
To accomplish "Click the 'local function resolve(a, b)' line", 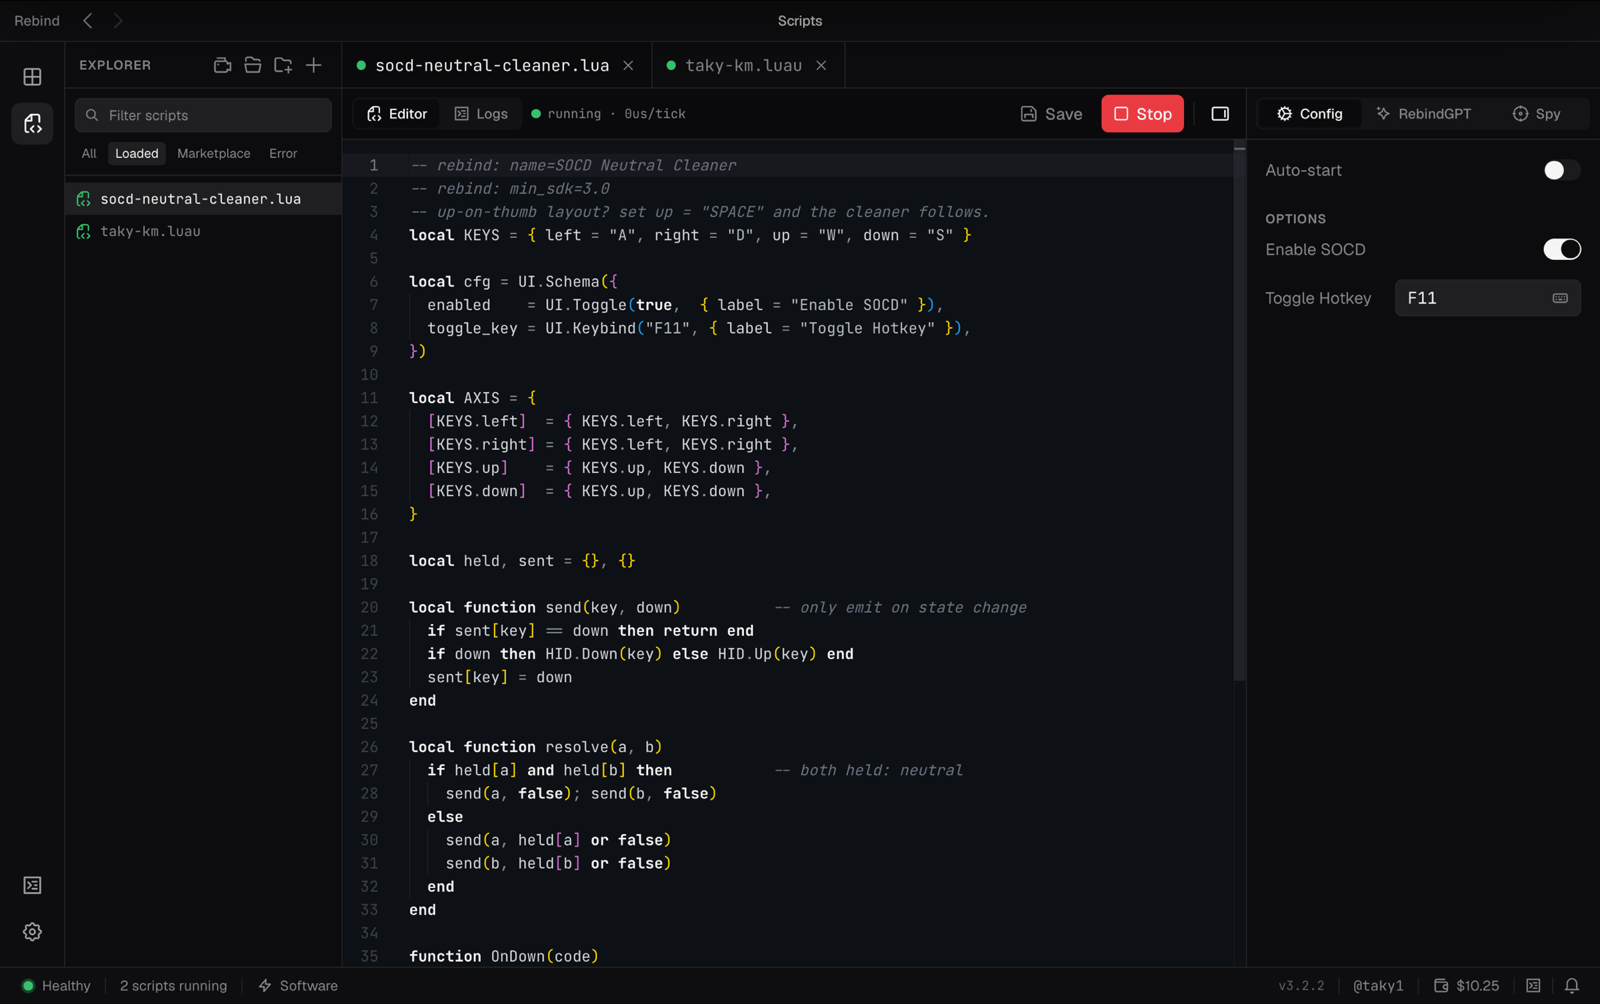I will coord(536,747).
